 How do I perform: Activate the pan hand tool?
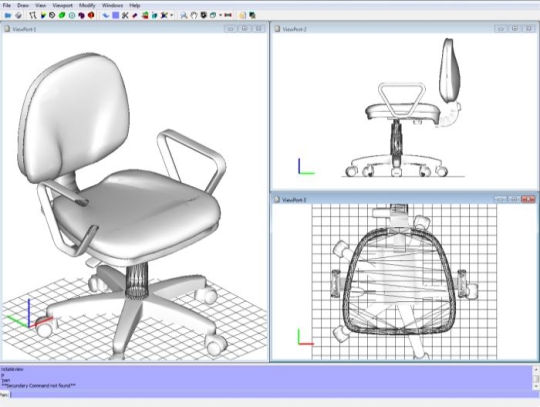pos(194,15)
